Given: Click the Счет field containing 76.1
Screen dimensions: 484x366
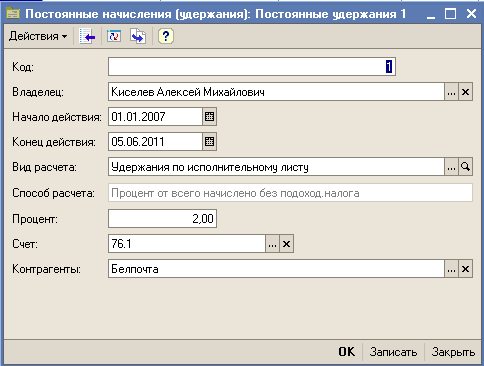Looking at the screenshot, I should (187, 244).
